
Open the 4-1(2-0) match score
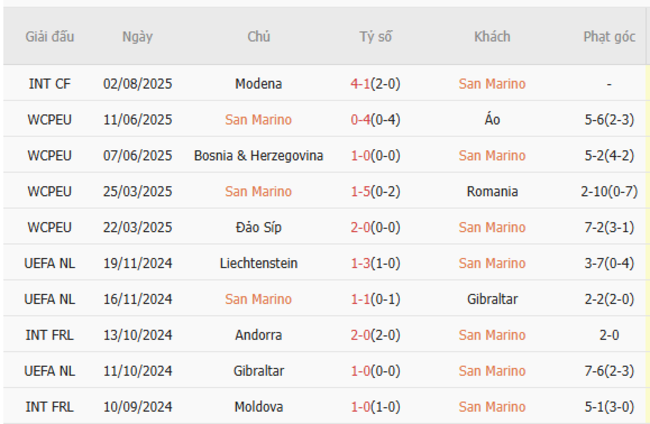(376, 84)
